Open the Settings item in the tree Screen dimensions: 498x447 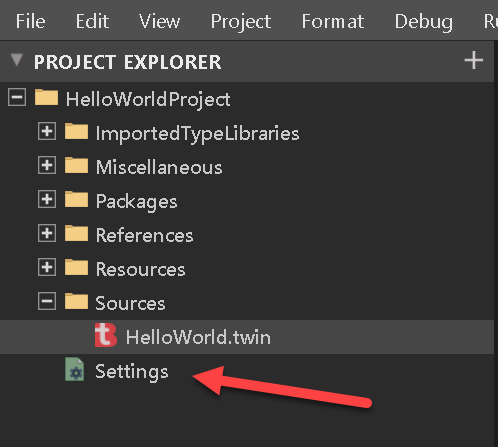[132, 371]
